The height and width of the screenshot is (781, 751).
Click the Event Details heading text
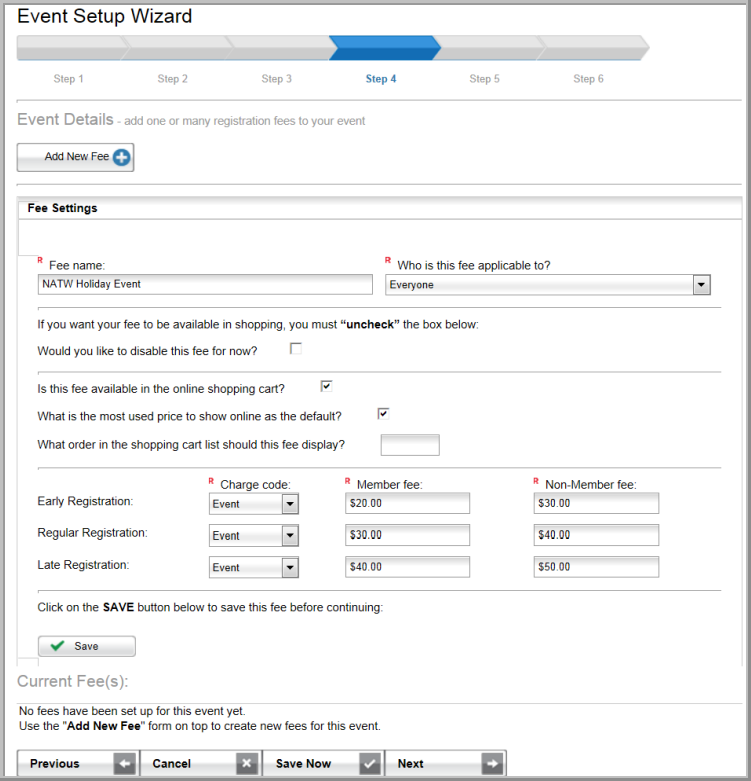(x=65, y=120)
